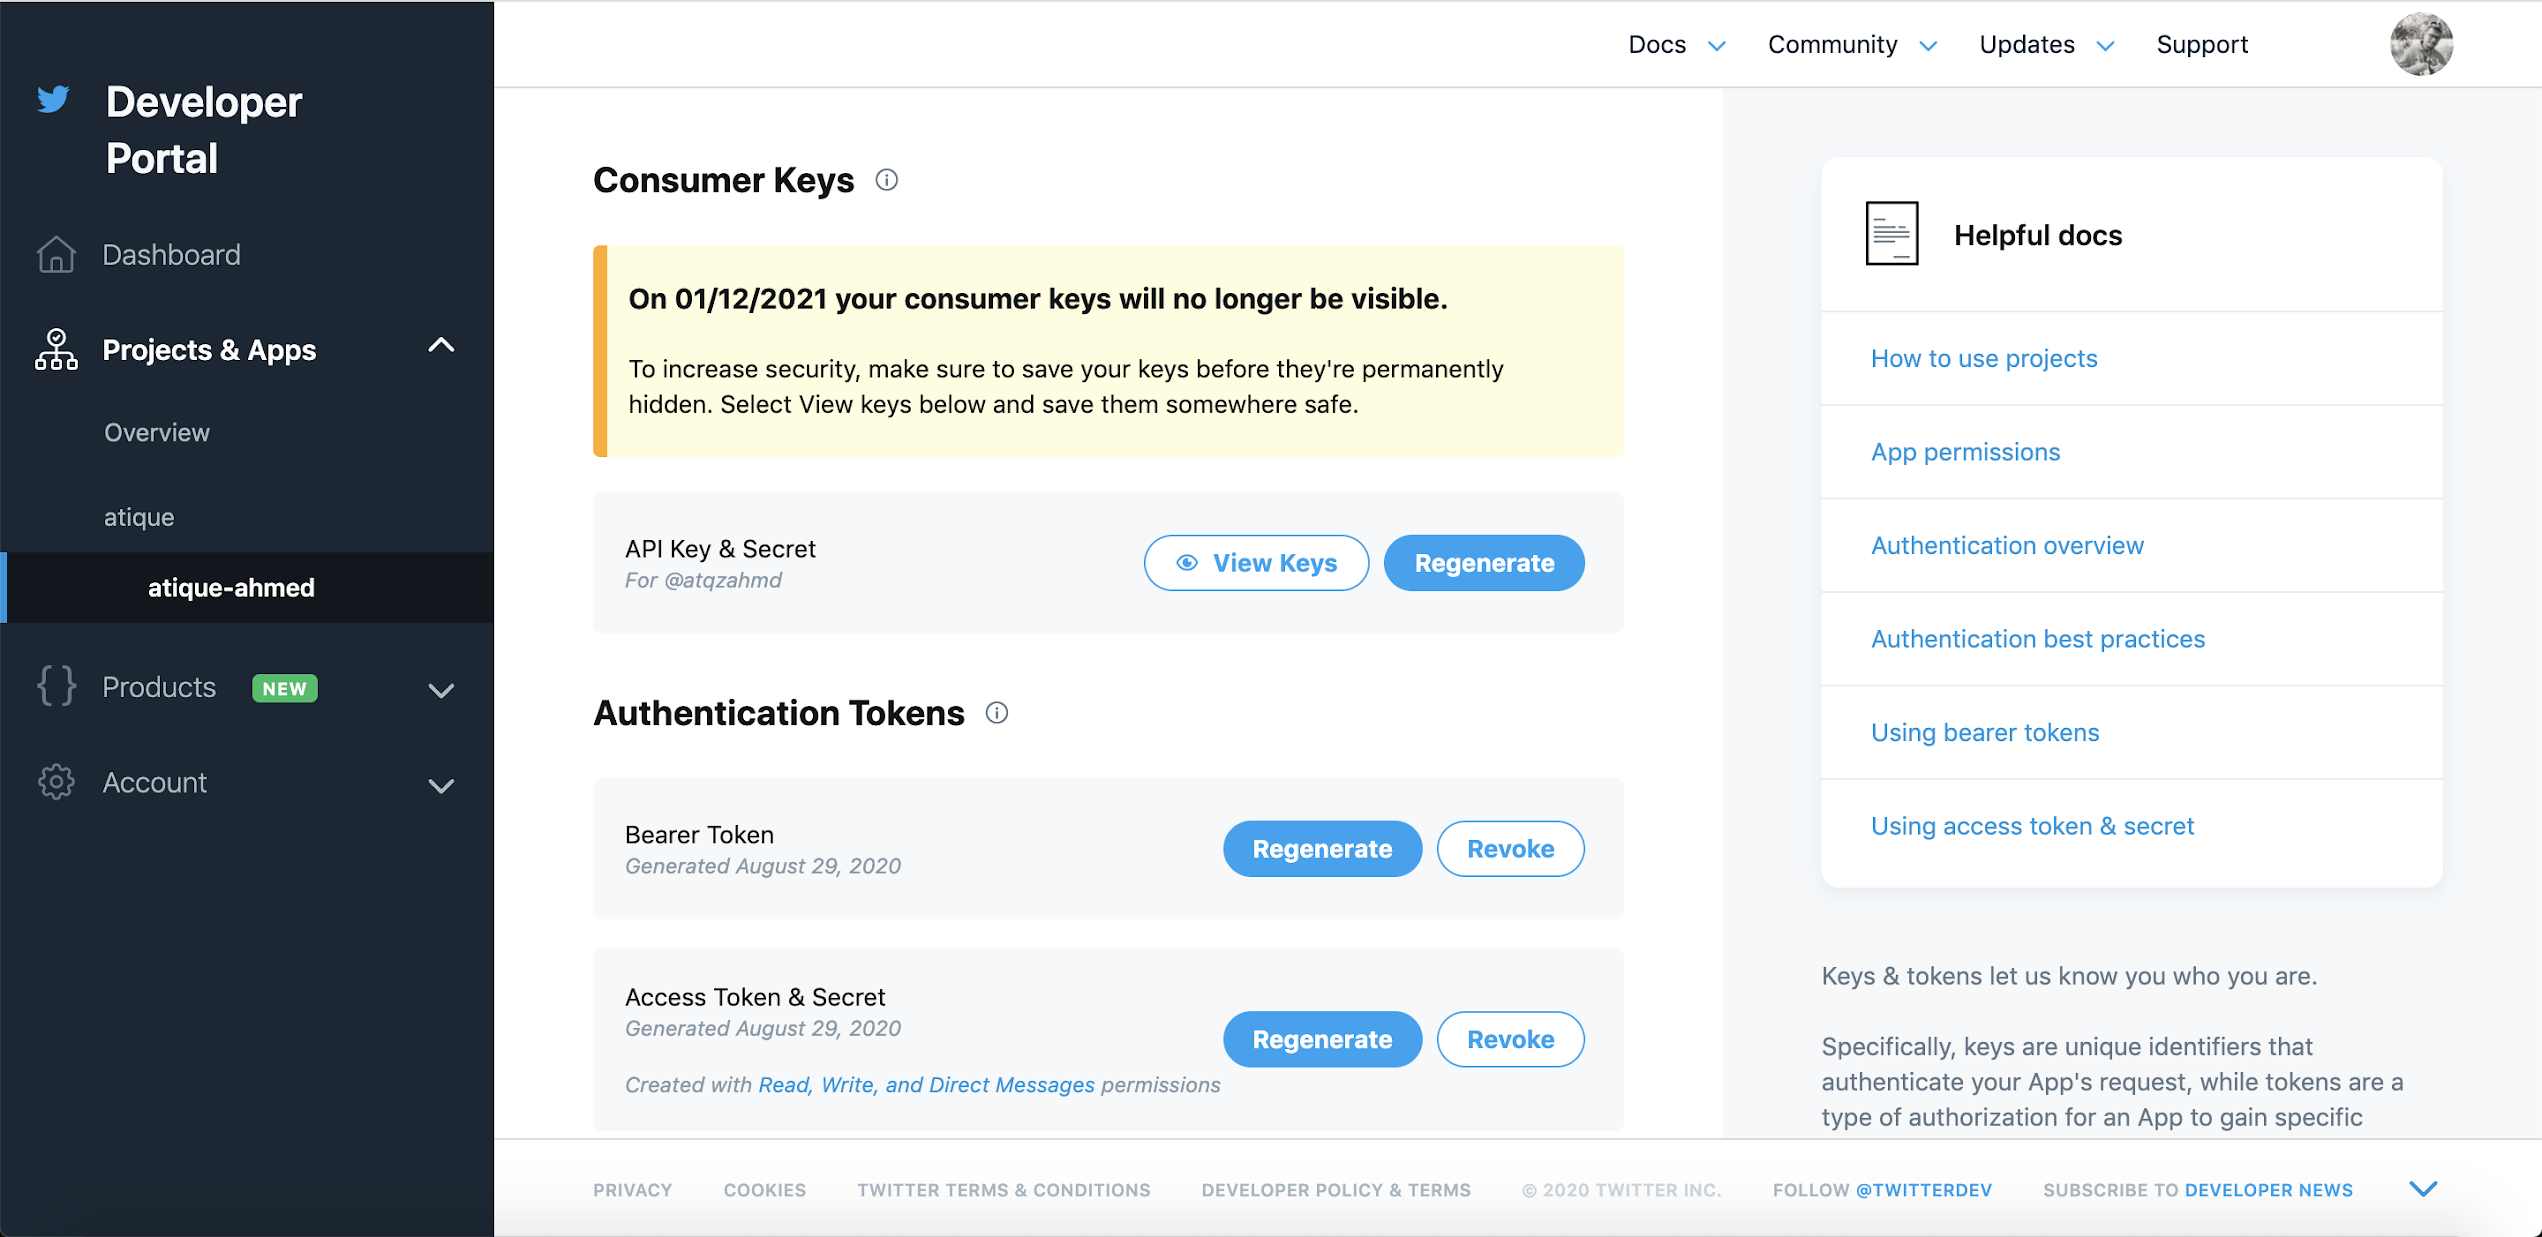
Task: Regenerate the API Key & Secret
Action: 1483,563
